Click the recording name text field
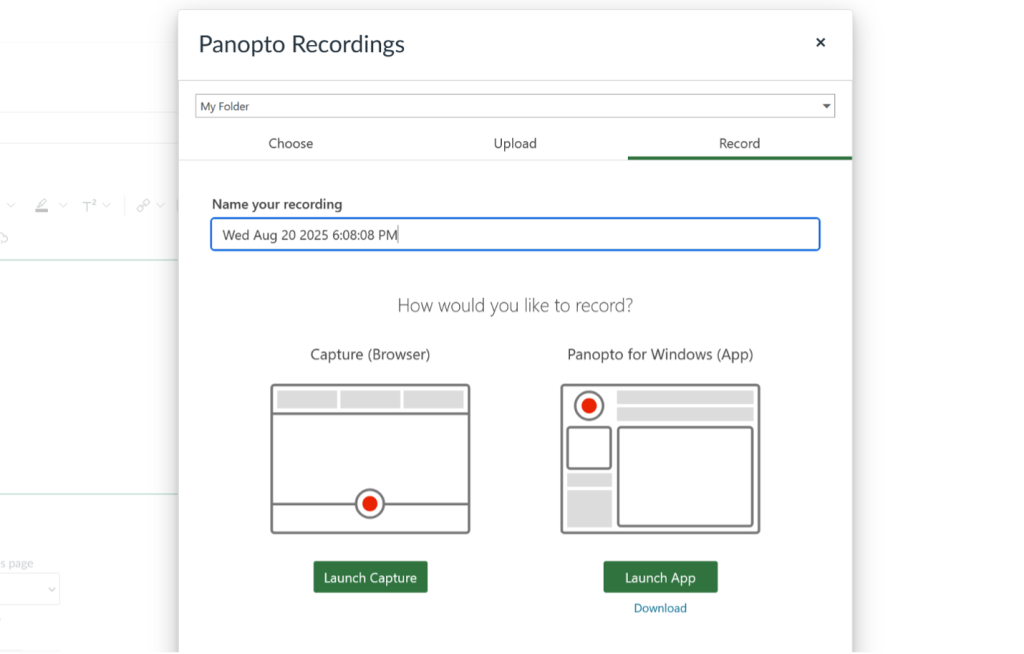 pos(515,235)
